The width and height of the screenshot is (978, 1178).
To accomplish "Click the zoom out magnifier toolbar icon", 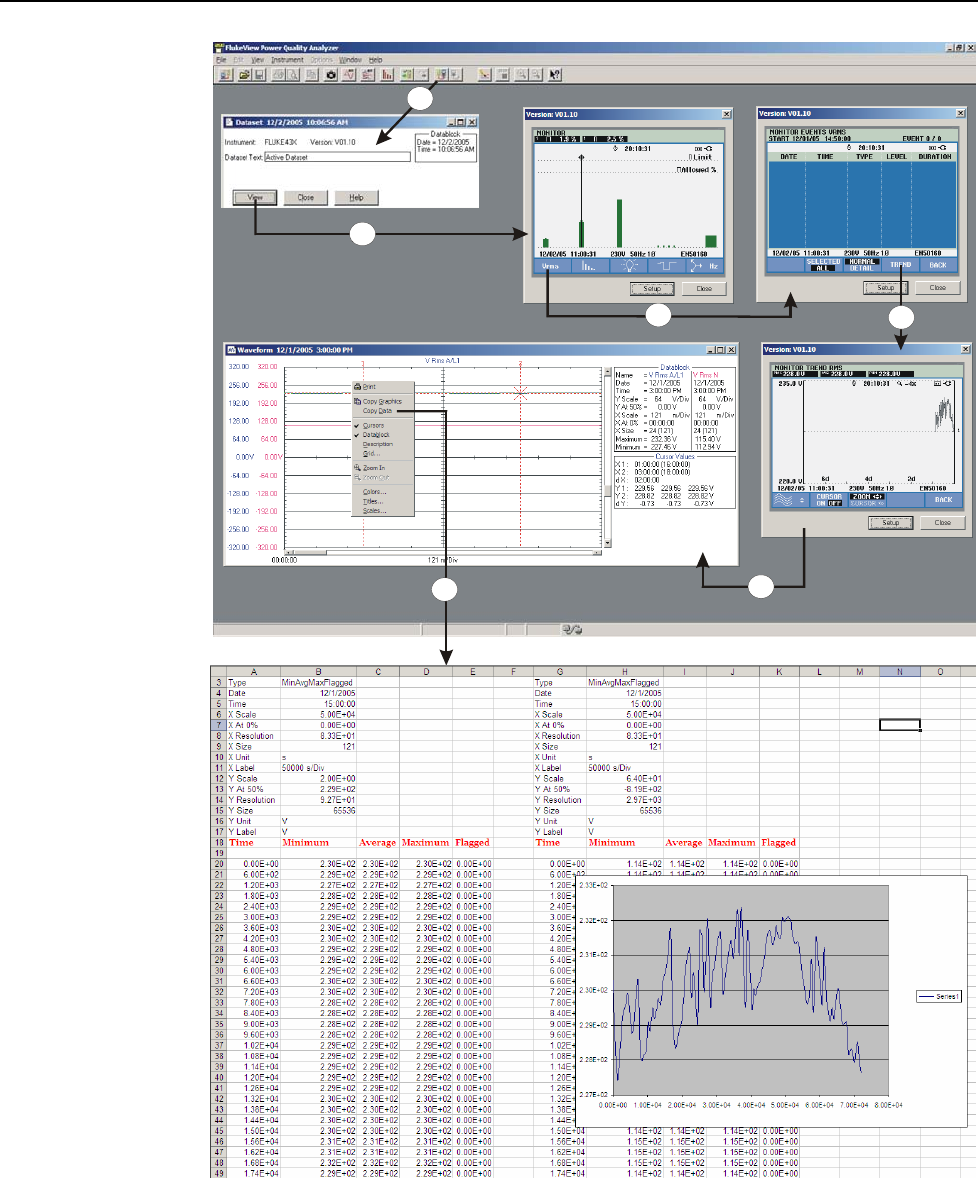I will tap(536, 74).
